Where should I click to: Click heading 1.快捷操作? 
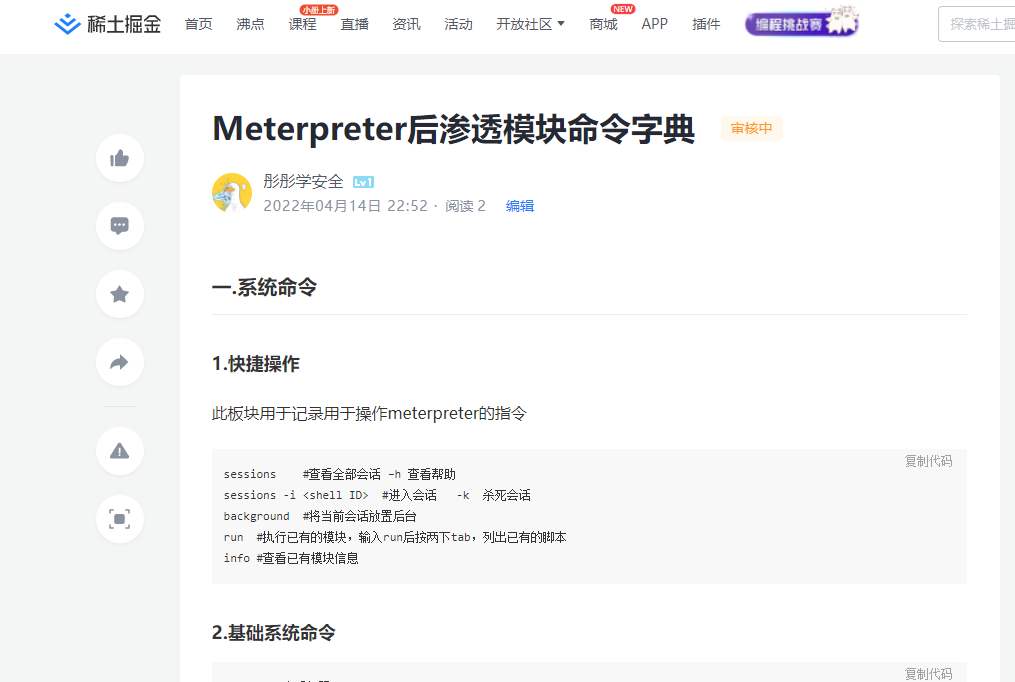(x=256, y=364)
